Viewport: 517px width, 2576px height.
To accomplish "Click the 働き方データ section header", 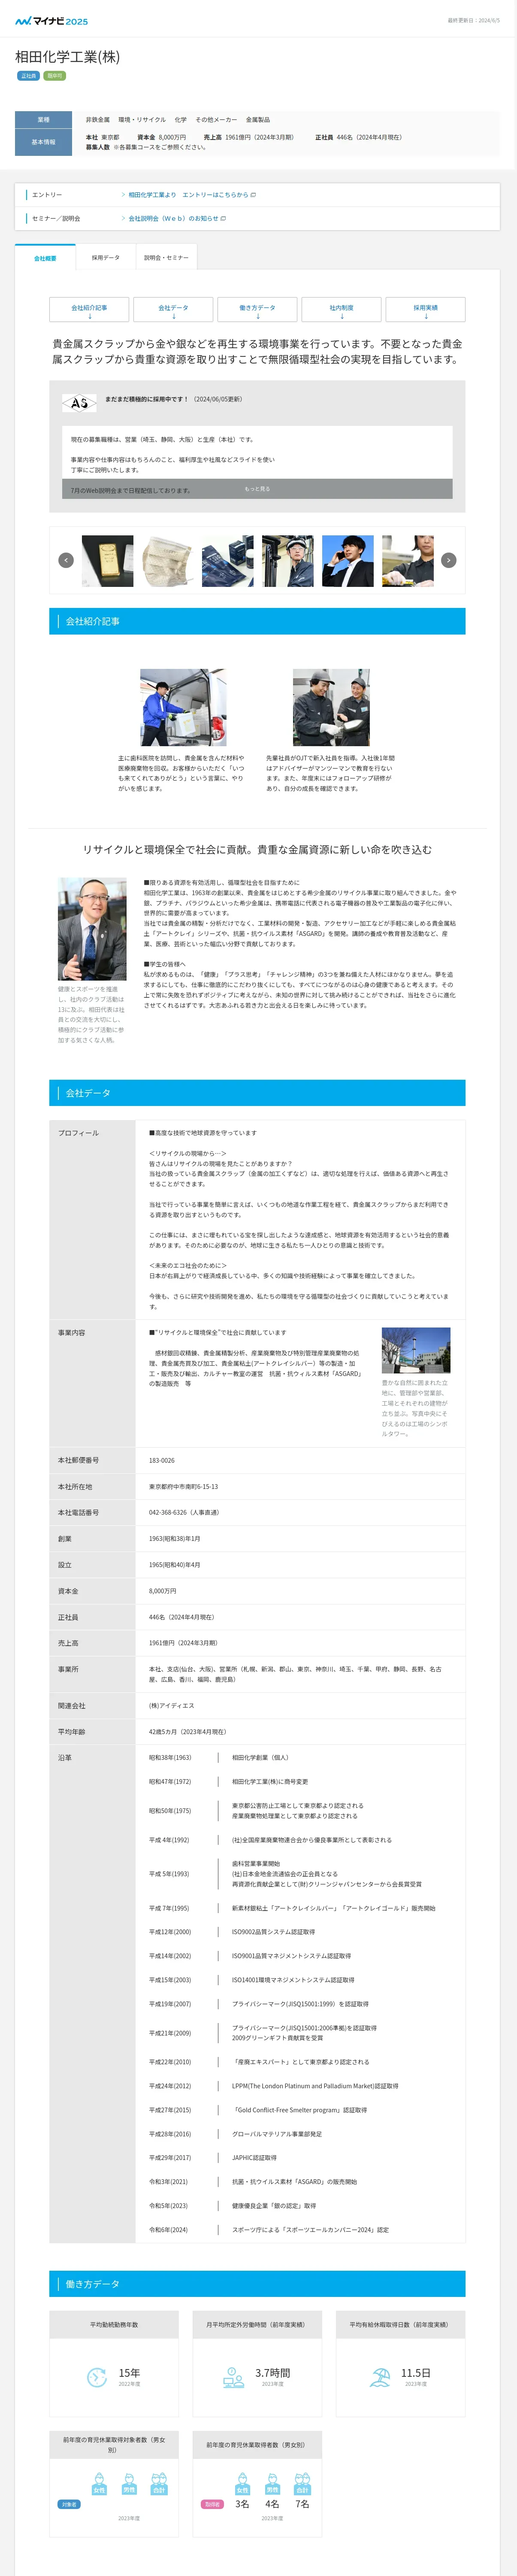I will (257, 2285).
